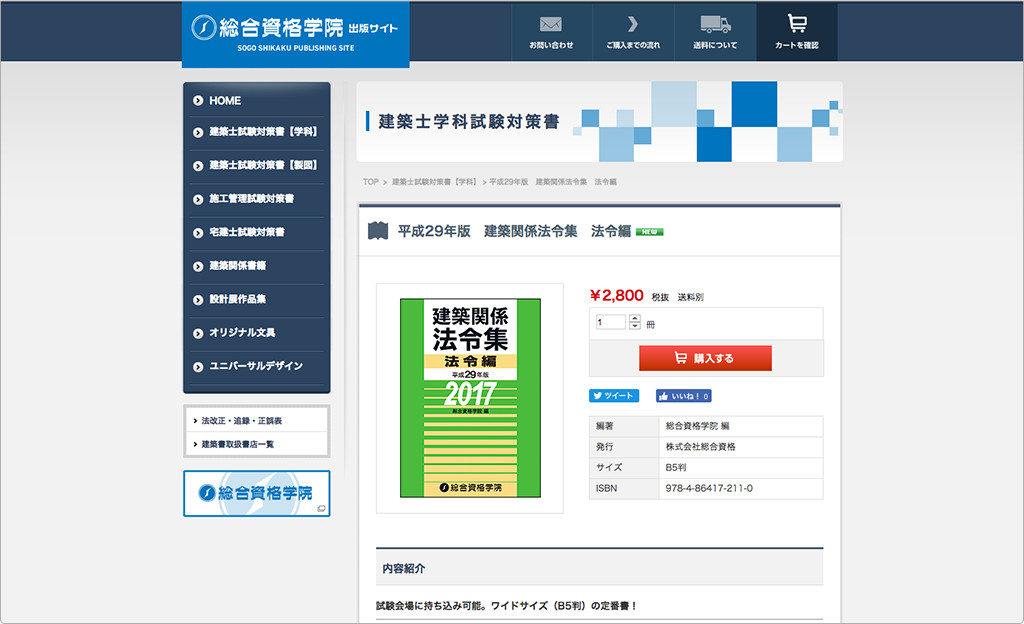
Task: Increase quantity with stepper up arrow
Action: pyautogui.click(x=635, y=318)
